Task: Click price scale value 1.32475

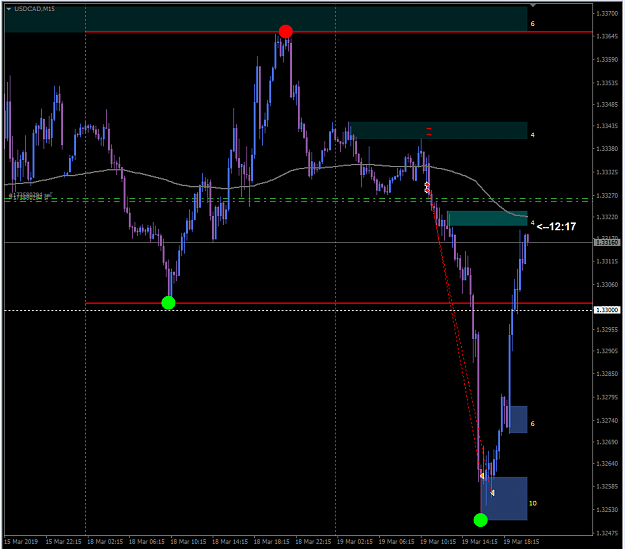Action: point(607,533)
